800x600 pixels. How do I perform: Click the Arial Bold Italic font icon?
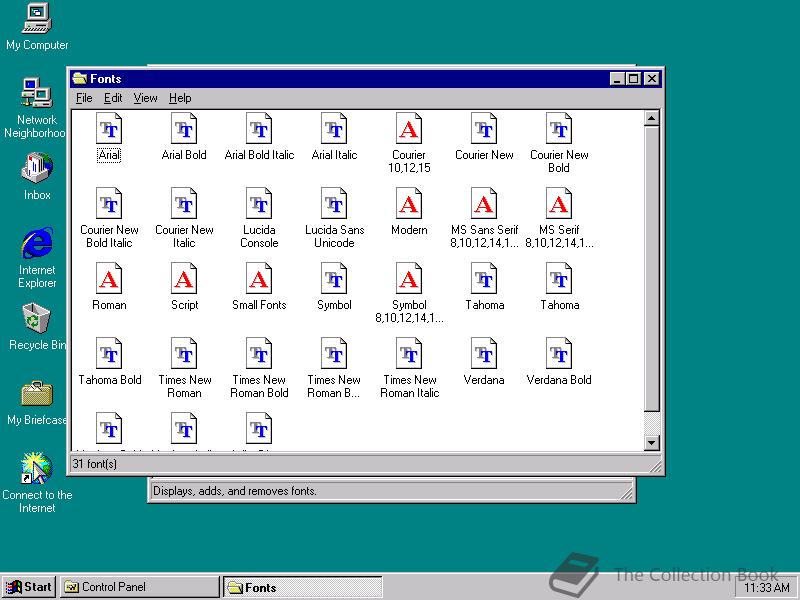click(259, 129)
